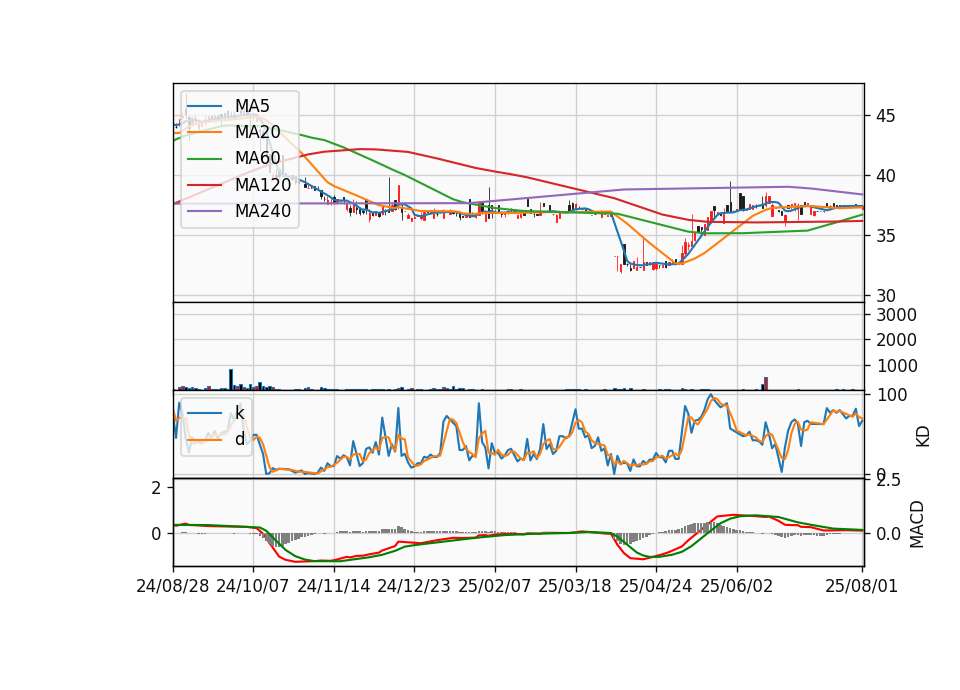The image size is (960, 690).
Task: Click the KD axis title
Action: tap(923, 437)
